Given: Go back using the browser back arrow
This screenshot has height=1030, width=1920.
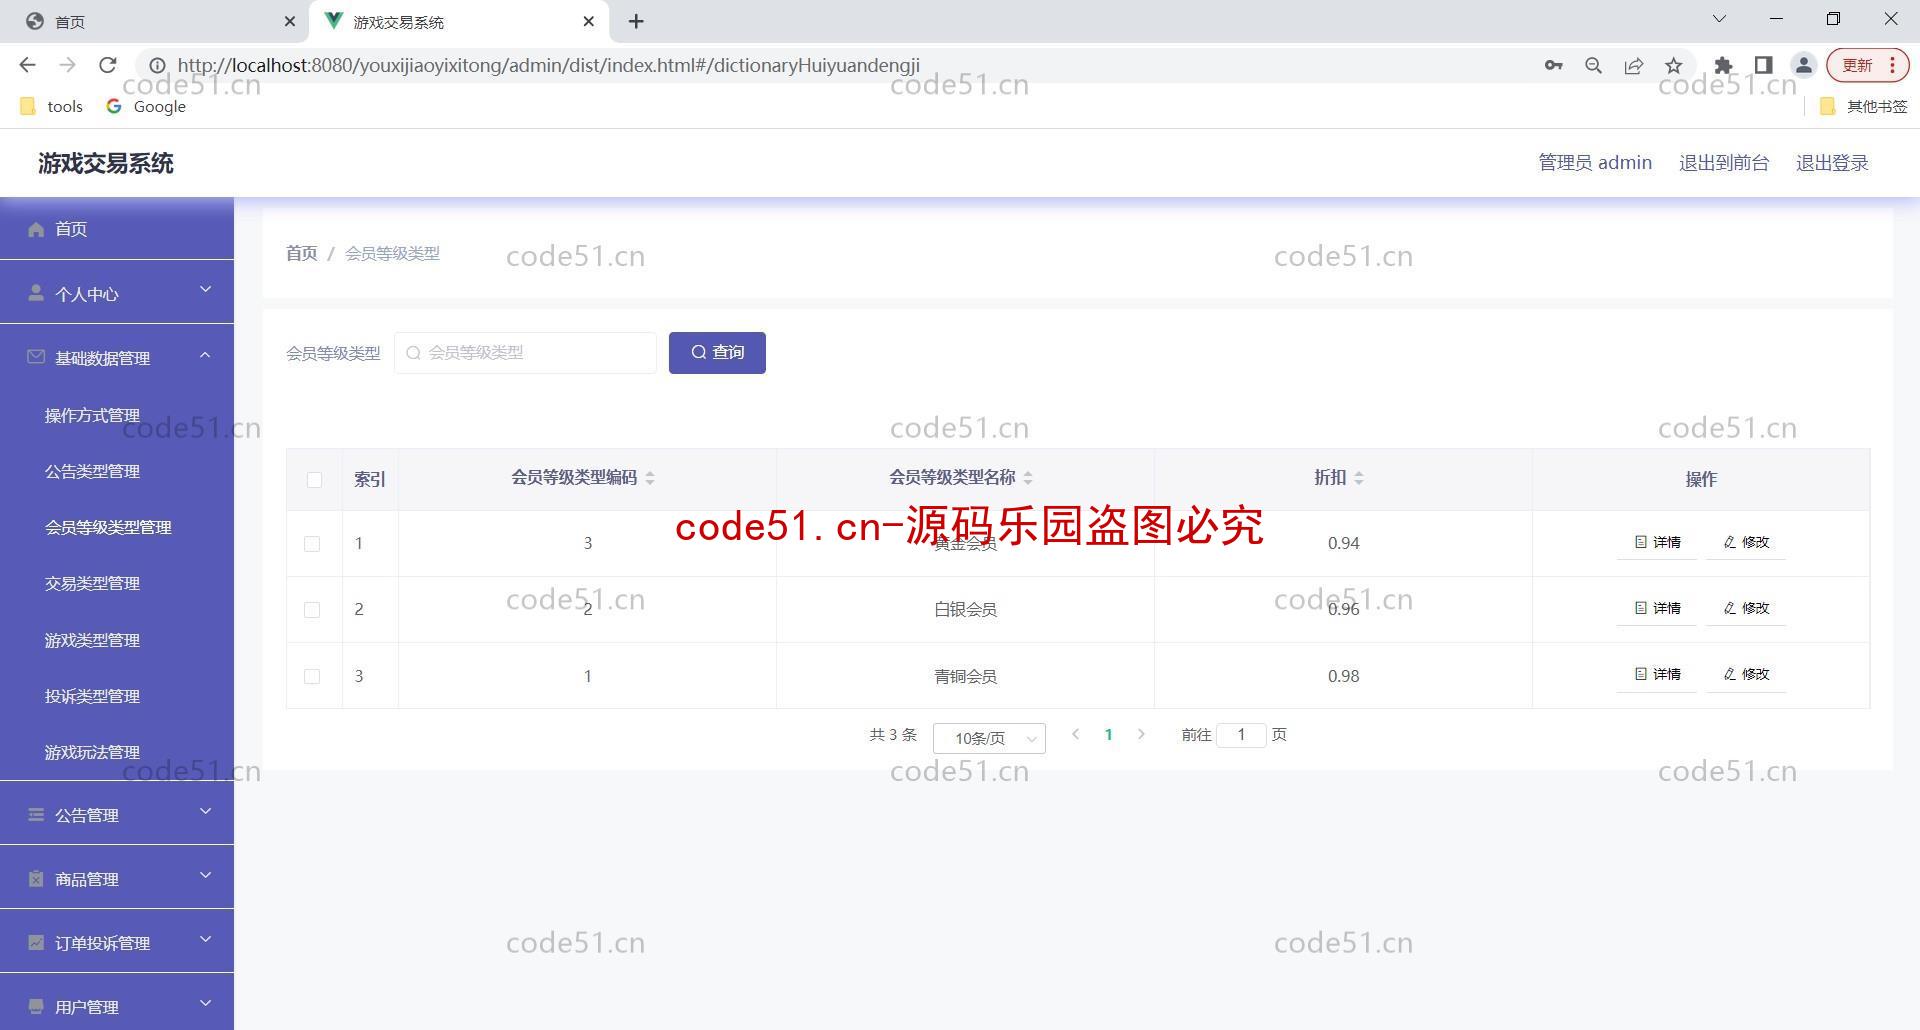Looking at the screenshot, I should pyautogui.click(x=27, y=65).
